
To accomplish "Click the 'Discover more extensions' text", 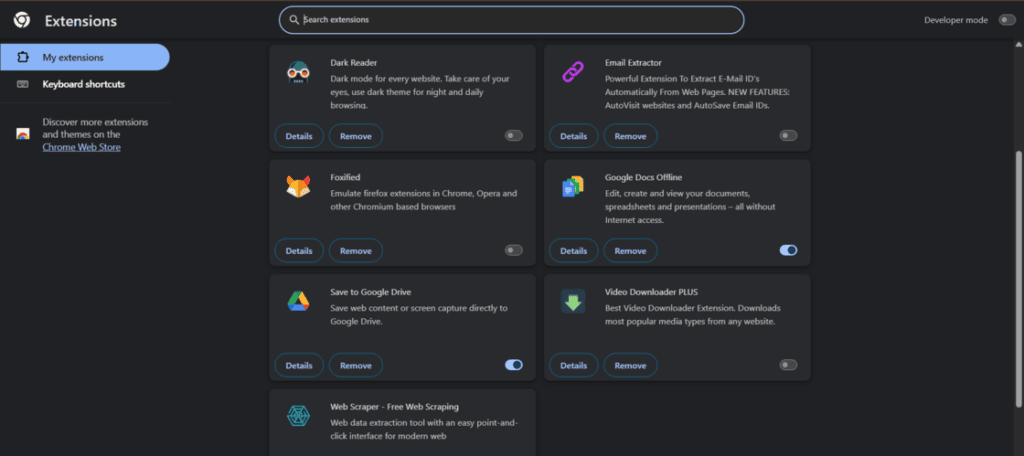I will click(x=95, y=128).
